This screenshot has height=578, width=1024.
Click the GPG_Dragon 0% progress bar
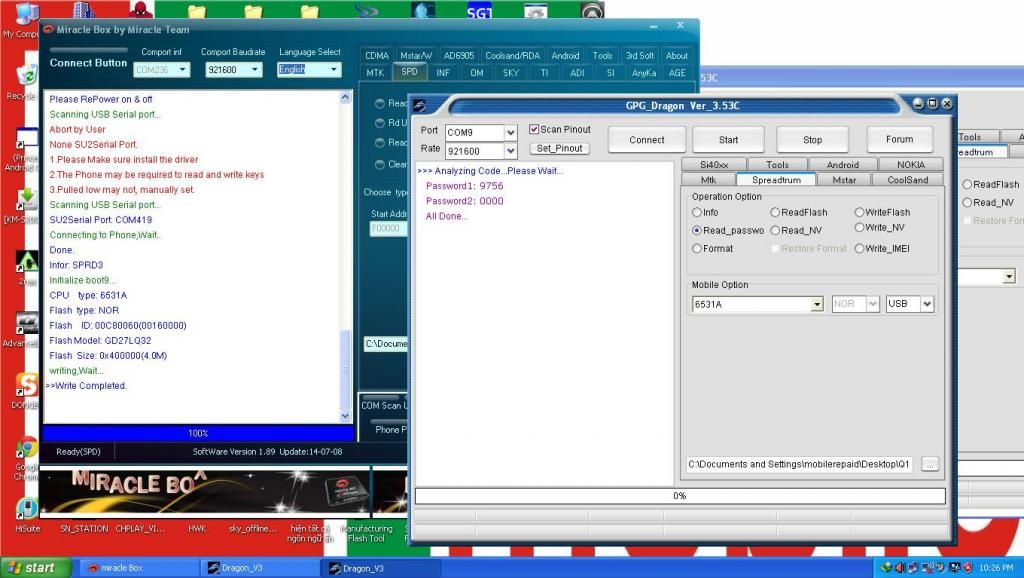point(680,496)
